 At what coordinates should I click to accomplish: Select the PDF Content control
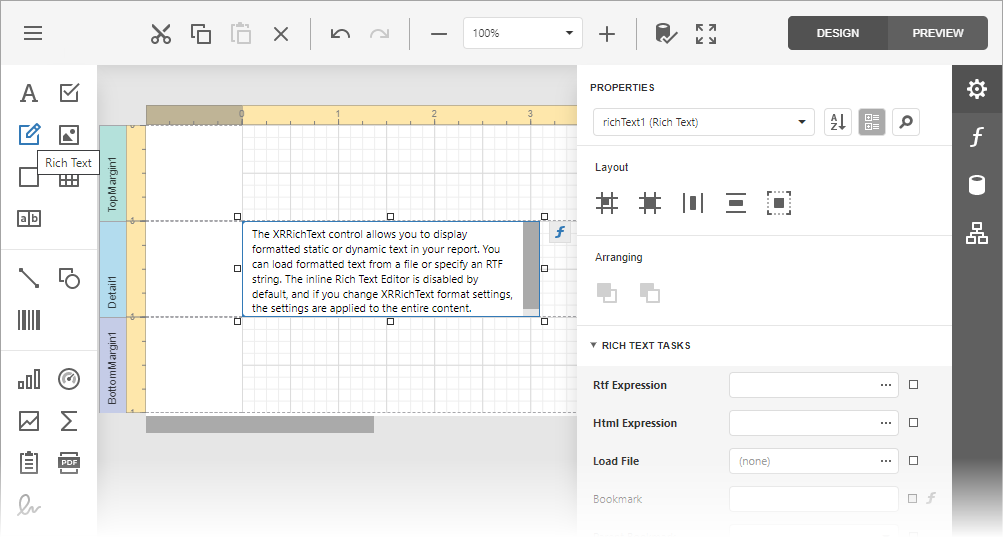pos(69,463)
